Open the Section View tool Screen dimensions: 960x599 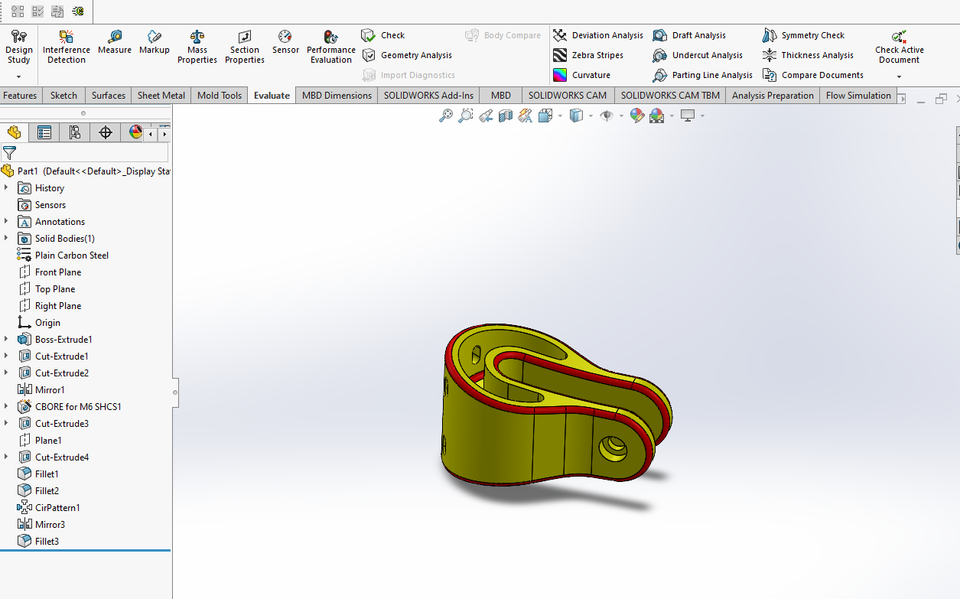click(505, 115)
